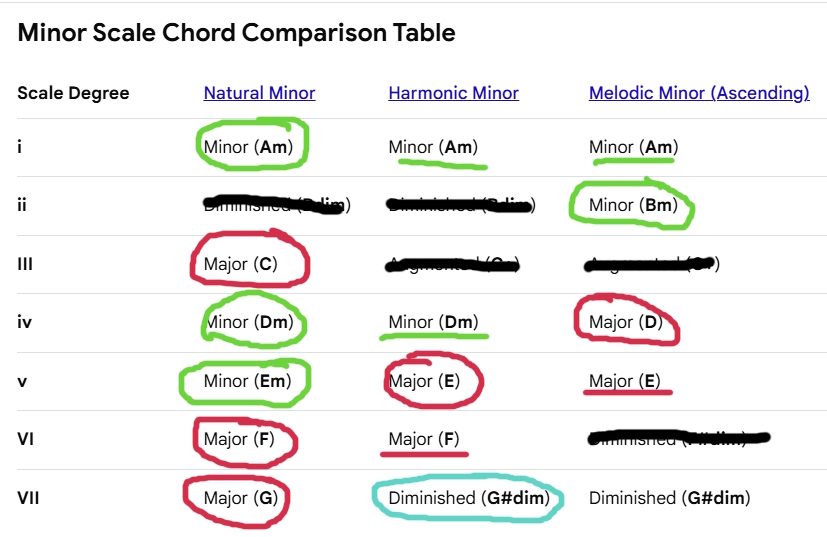This screenshot has width=827, height=537.
Task: Select the Major (F) cell under Natural Minor
Action: pos(240,439)
